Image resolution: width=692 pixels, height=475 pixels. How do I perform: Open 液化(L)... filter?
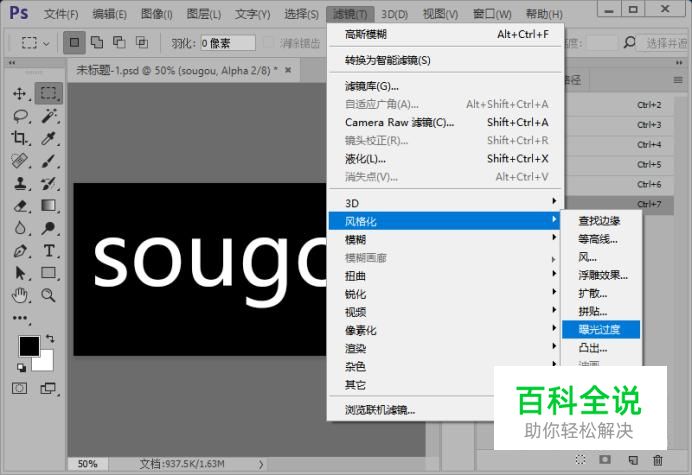[x=446, y=158]
